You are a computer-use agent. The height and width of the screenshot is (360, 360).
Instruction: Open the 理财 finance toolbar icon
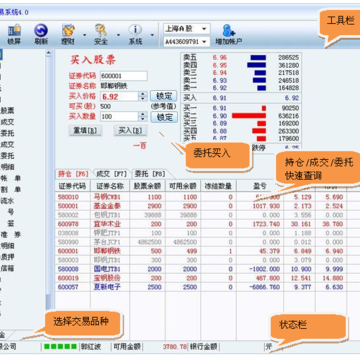click(x=68, y=35)
